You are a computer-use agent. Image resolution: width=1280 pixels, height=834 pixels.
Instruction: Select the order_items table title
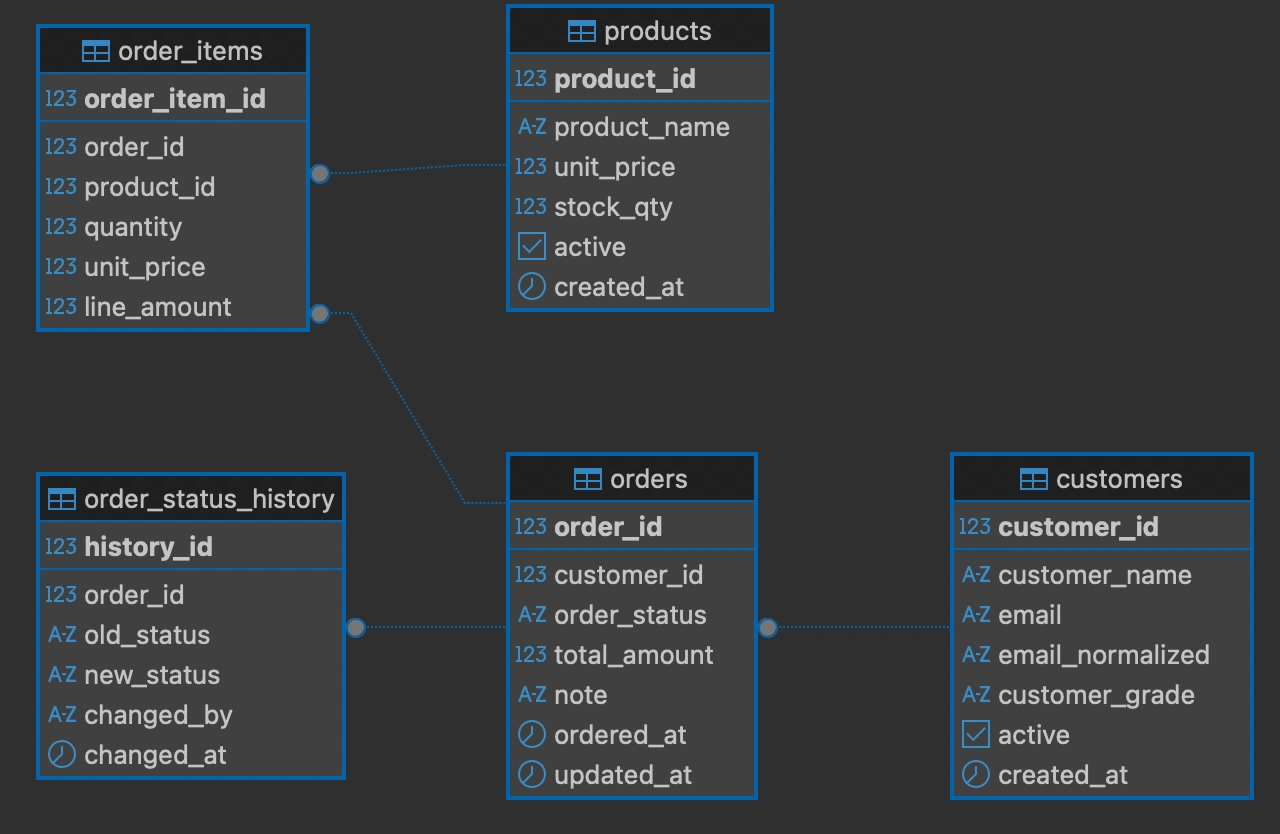(190, 51)
